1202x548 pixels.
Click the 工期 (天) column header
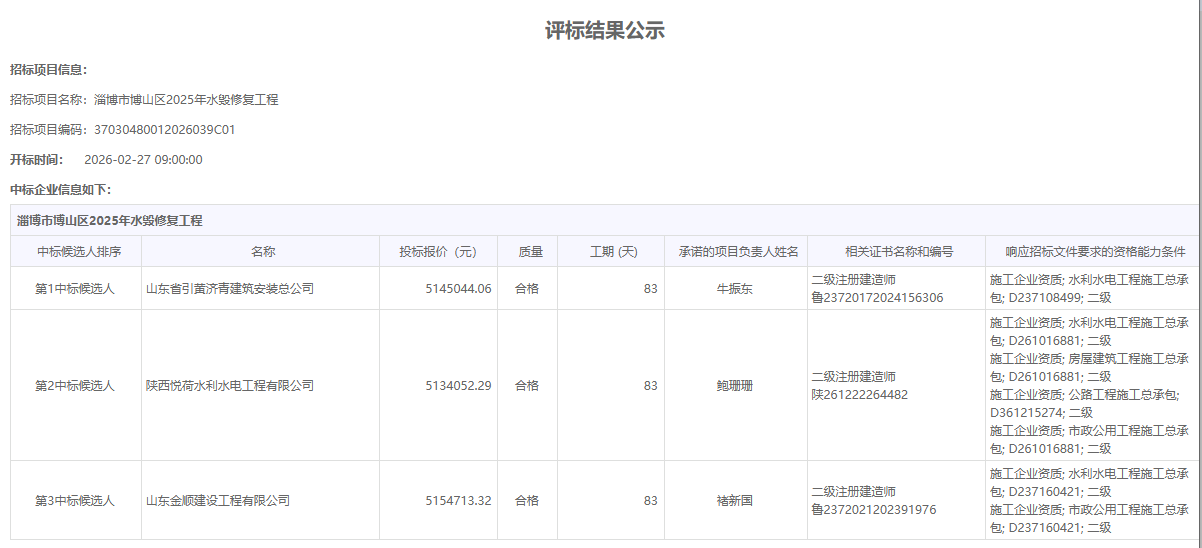pos(613,252)
